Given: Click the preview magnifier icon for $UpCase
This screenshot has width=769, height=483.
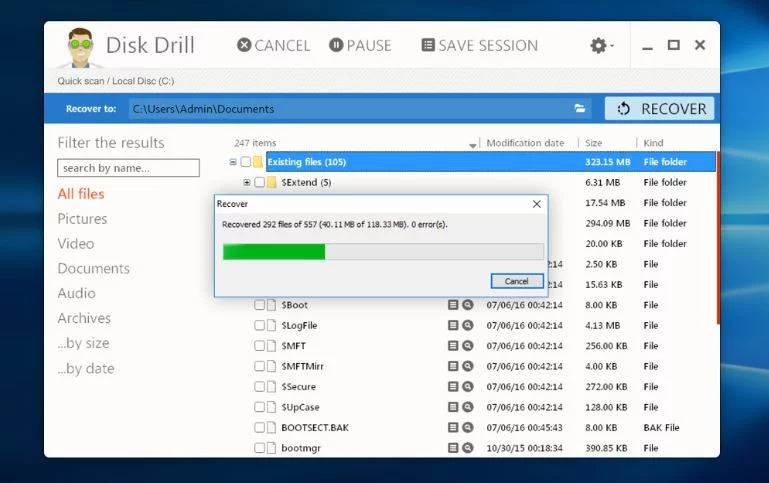Looking at the screenshot, I should 468,407.
